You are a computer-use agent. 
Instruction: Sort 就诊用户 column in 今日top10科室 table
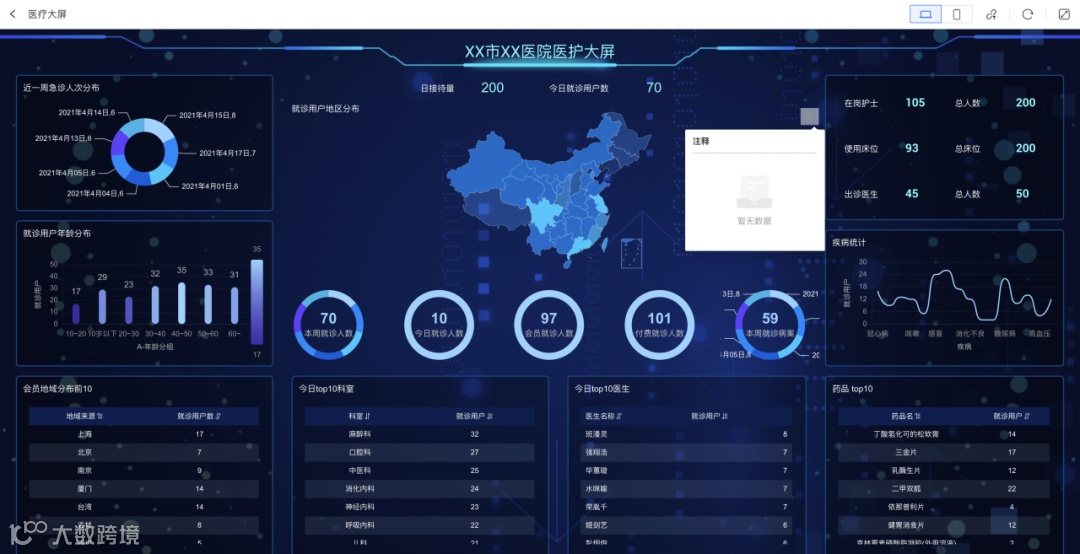pyautogui.click(x=490, y=416)
